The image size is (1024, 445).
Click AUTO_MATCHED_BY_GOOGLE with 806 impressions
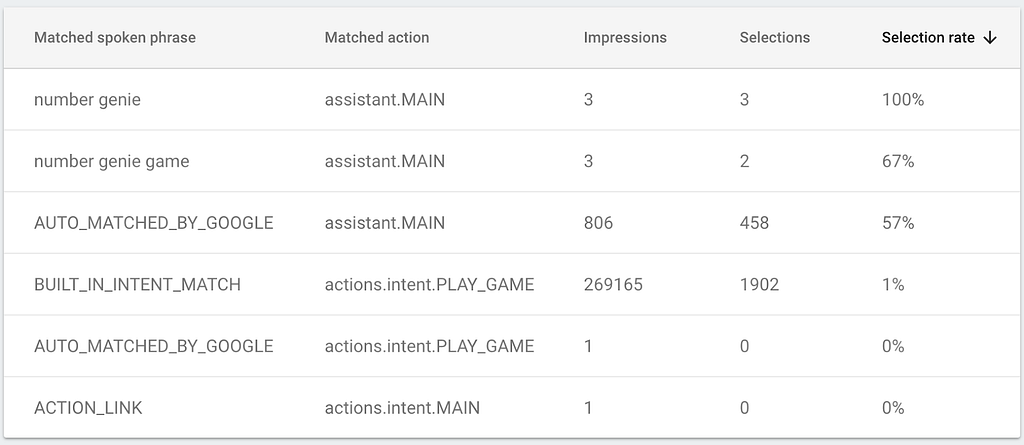click(x=153, y=223)
